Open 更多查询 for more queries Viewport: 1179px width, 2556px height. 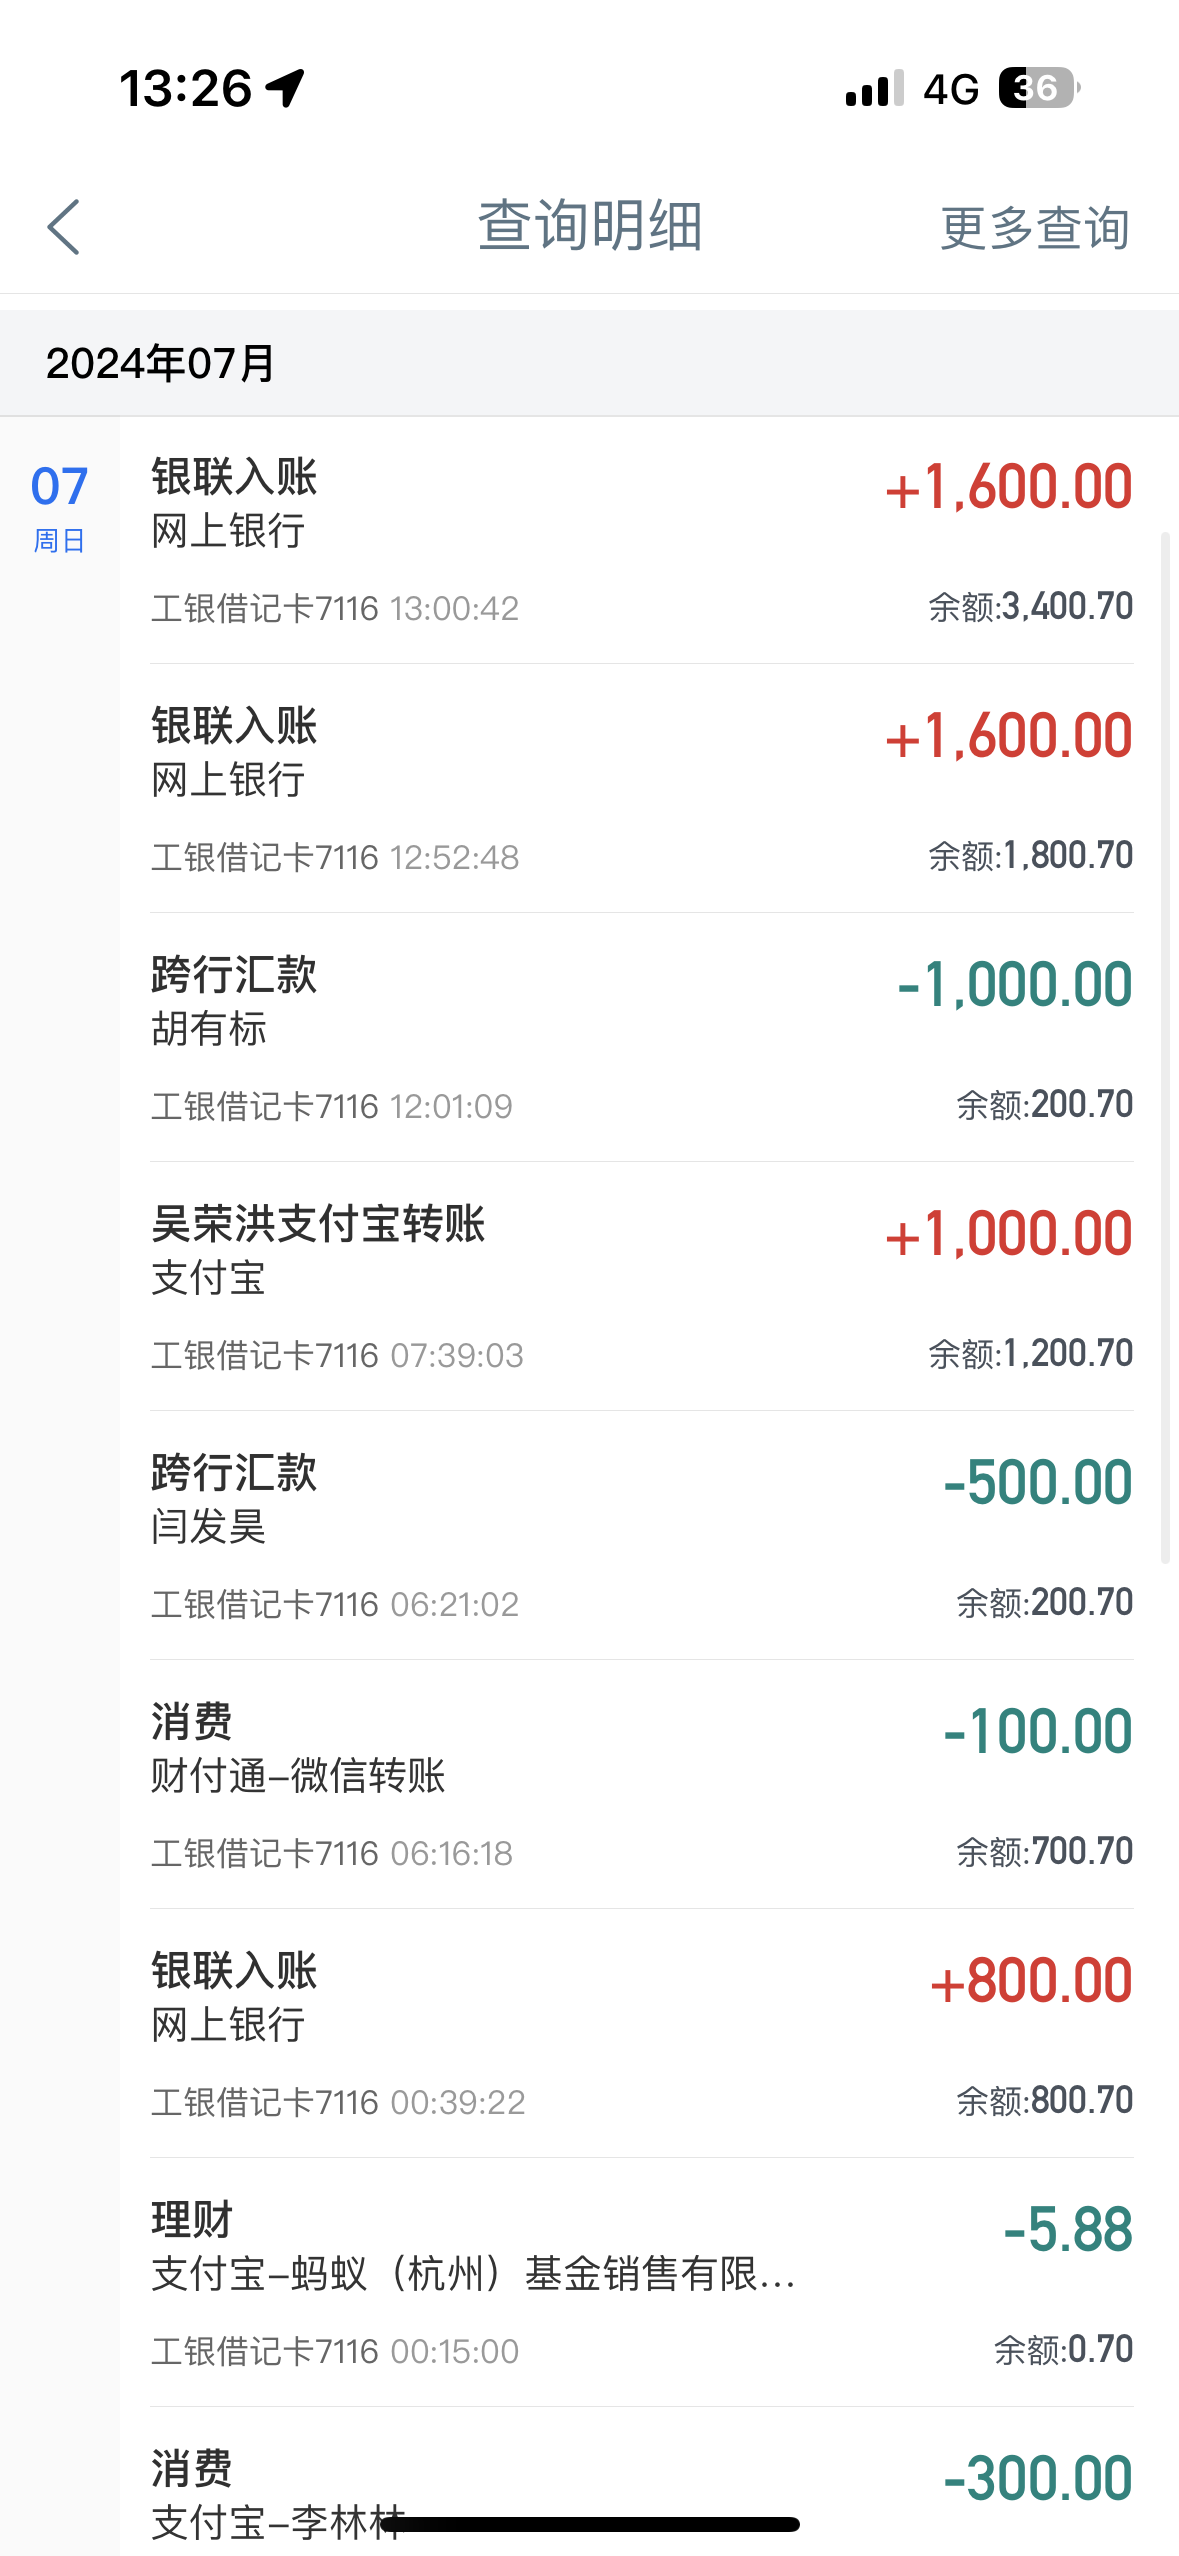pyautogui.click(x=1034, y=228)
